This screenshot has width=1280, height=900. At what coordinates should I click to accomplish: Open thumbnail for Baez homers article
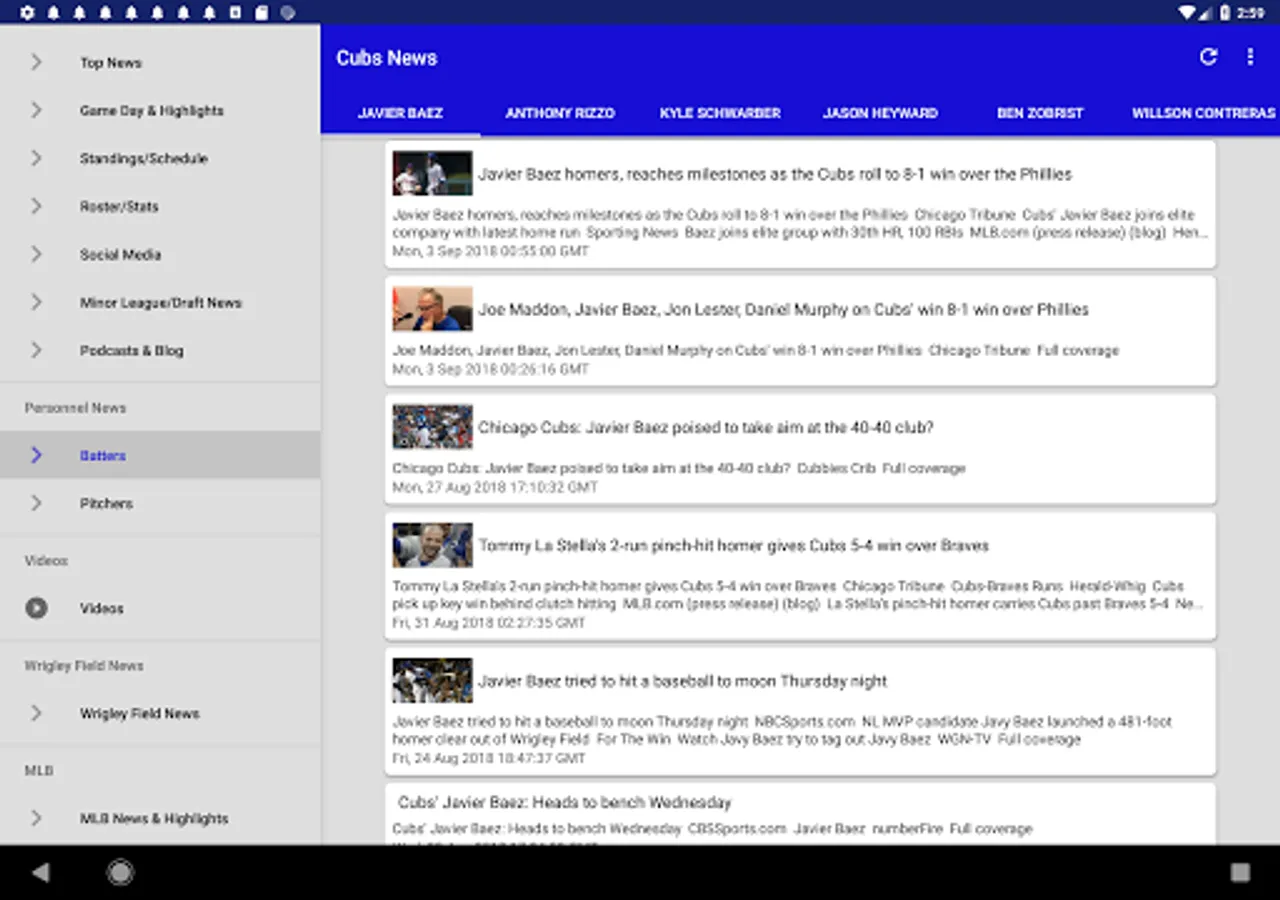tap(432, 173)
